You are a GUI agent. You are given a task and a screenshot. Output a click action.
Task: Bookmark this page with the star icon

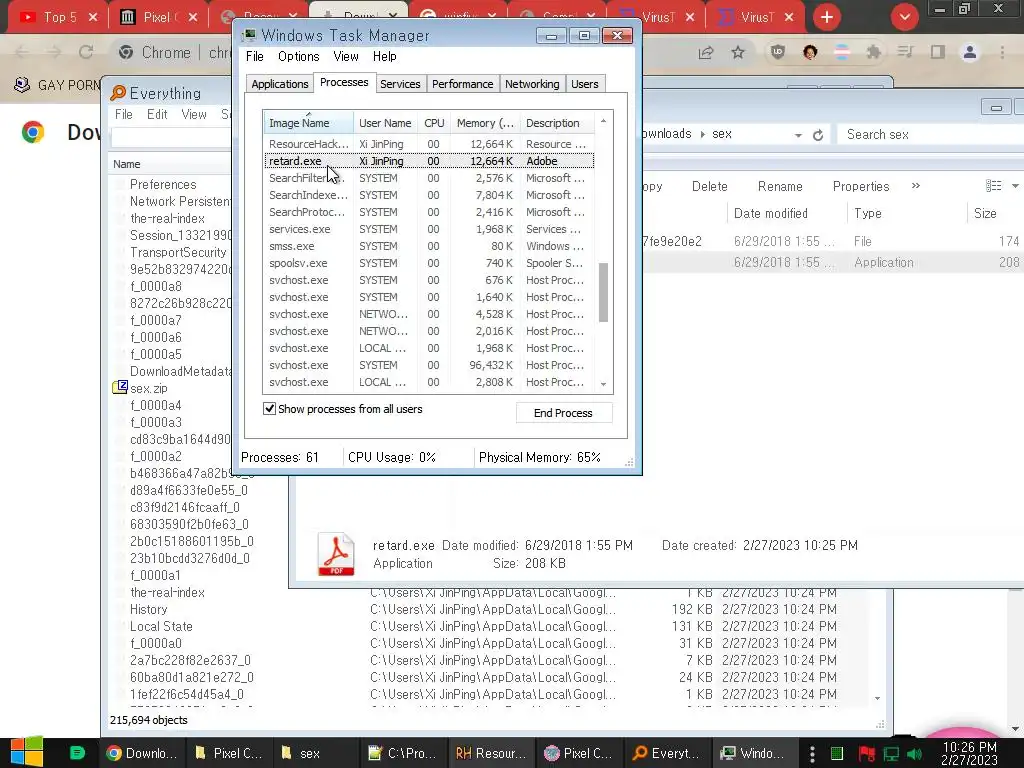tap(738, 52)
